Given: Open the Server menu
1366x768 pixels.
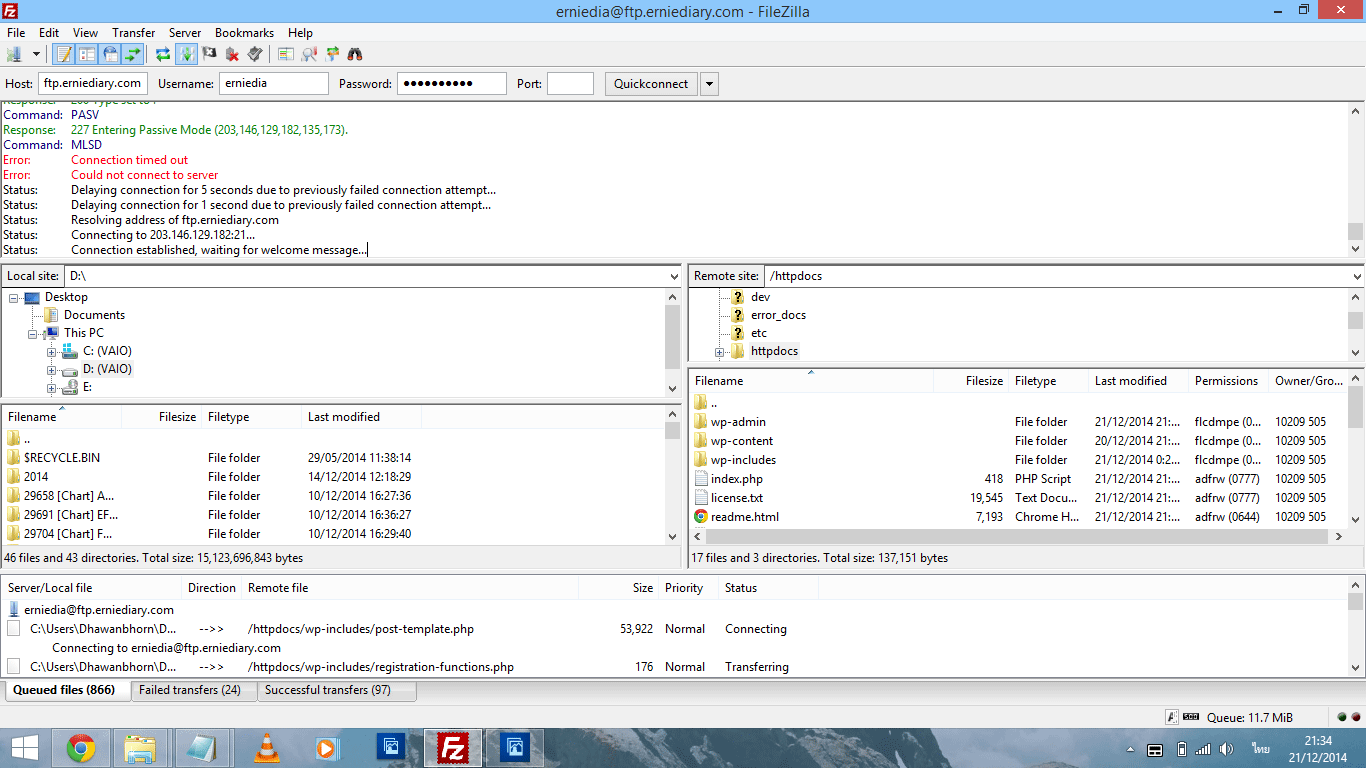Looking at the screenshot, I should pos(185,33).
